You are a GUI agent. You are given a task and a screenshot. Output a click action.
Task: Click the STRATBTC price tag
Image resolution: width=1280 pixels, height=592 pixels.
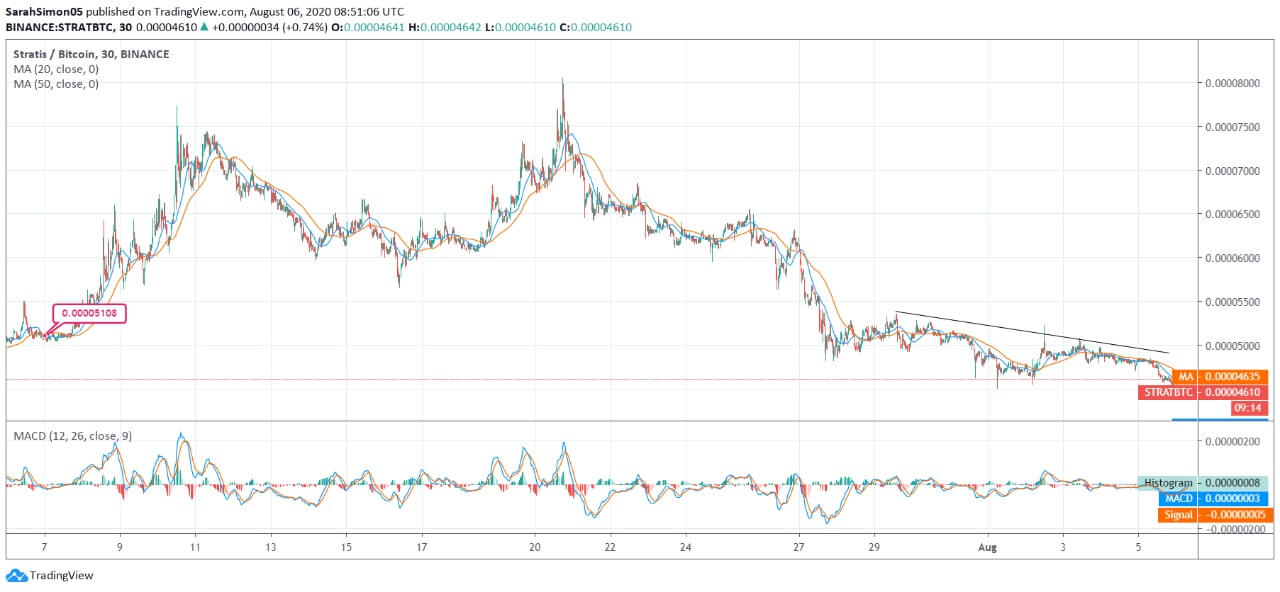[x=1169, y=392]
